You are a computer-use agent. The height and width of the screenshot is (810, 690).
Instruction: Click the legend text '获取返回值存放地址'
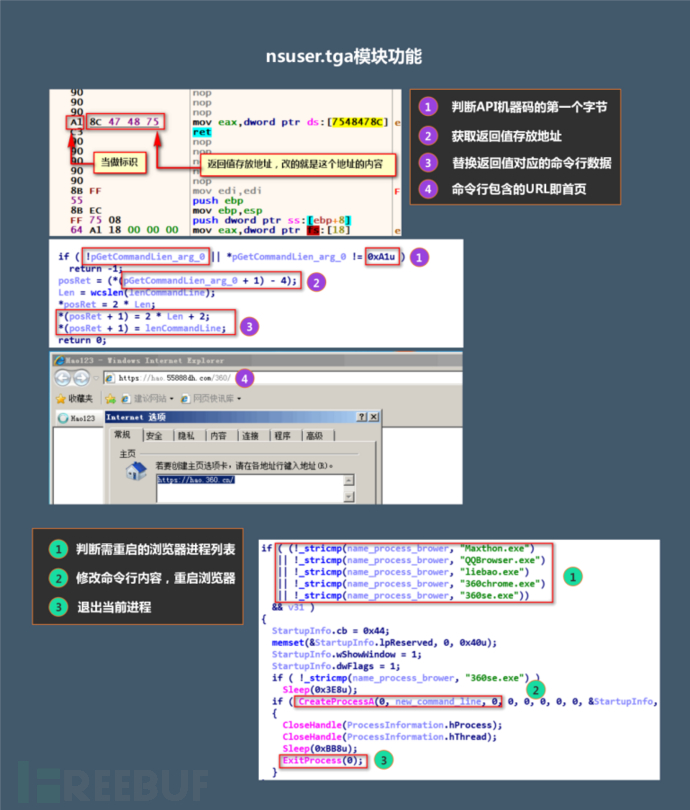pos(506,136)
